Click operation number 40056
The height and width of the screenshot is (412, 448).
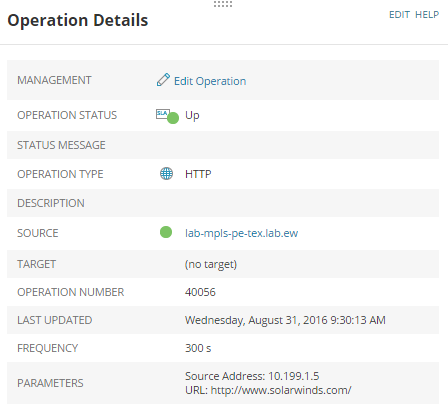(200, 292)
